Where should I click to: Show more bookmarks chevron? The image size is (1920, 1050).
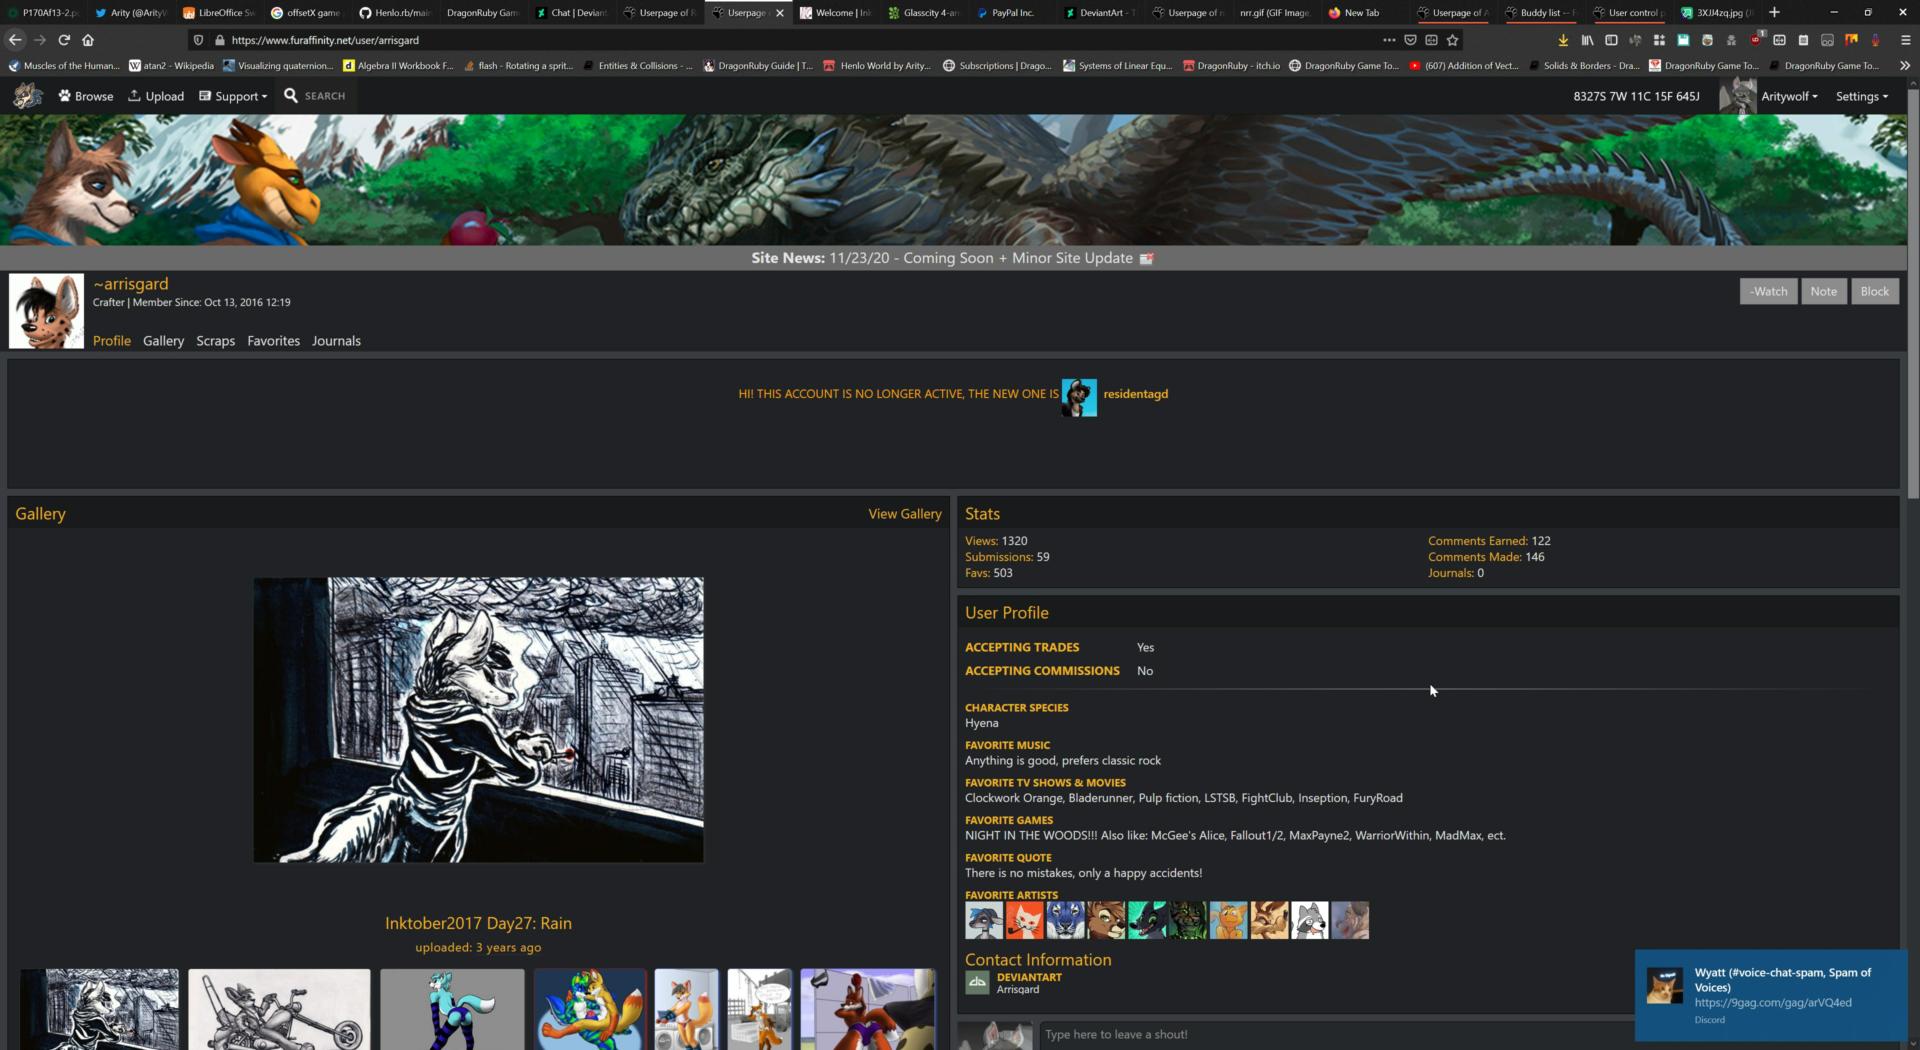(x=1905, y=65)
